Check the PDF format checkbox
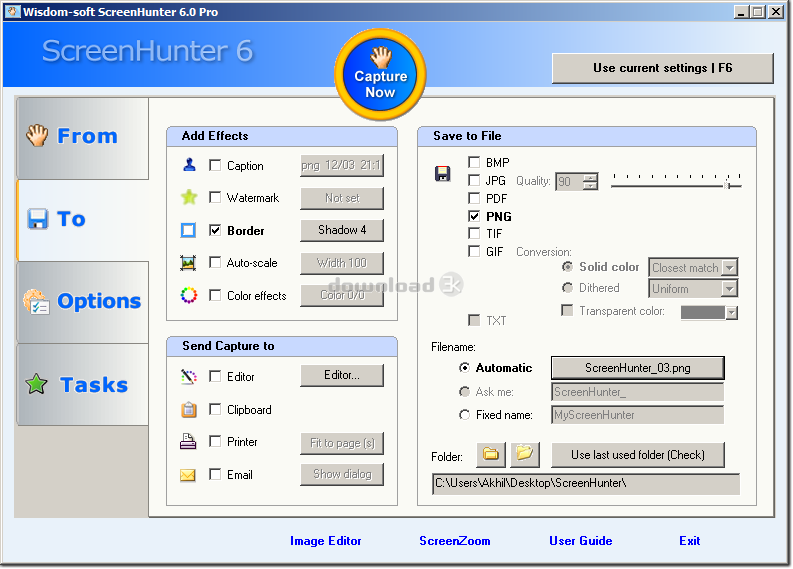This screenshot has width=793, height=569. (474, 198)
